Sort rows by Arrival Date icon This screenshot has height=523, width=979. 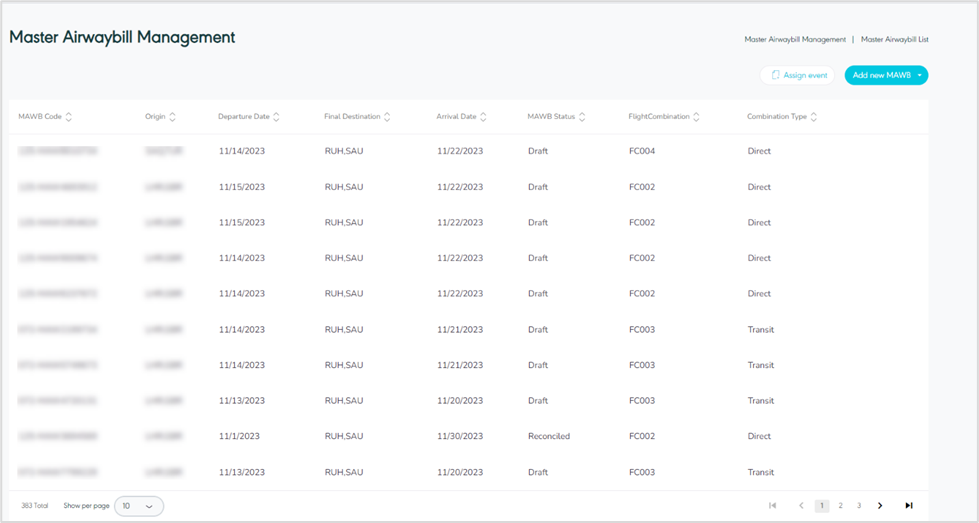483,117
